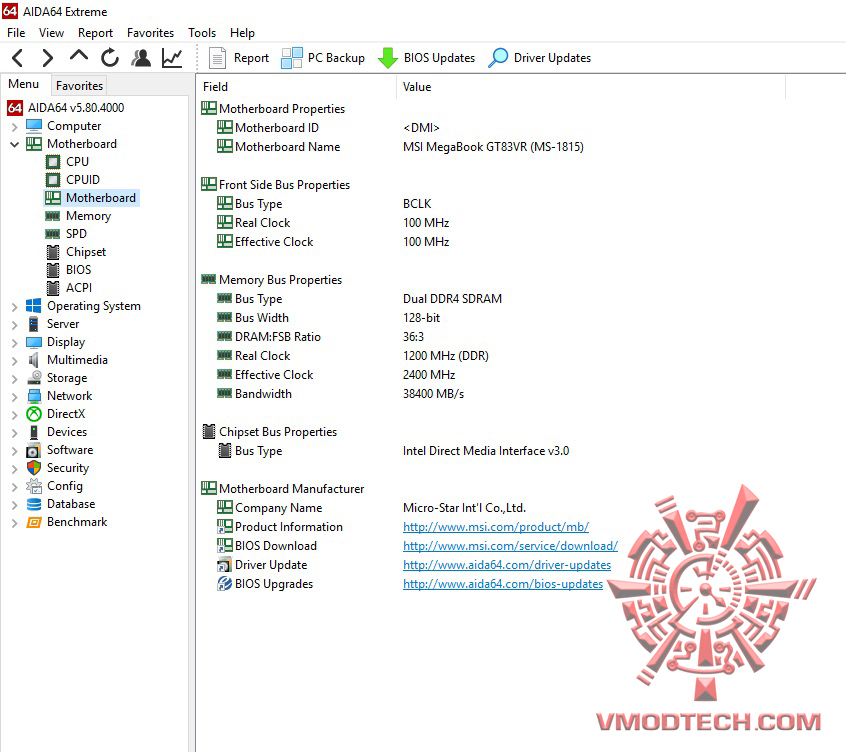Open the View menu
The height and width of the screenshot is (752, 846).
point(51,33)
